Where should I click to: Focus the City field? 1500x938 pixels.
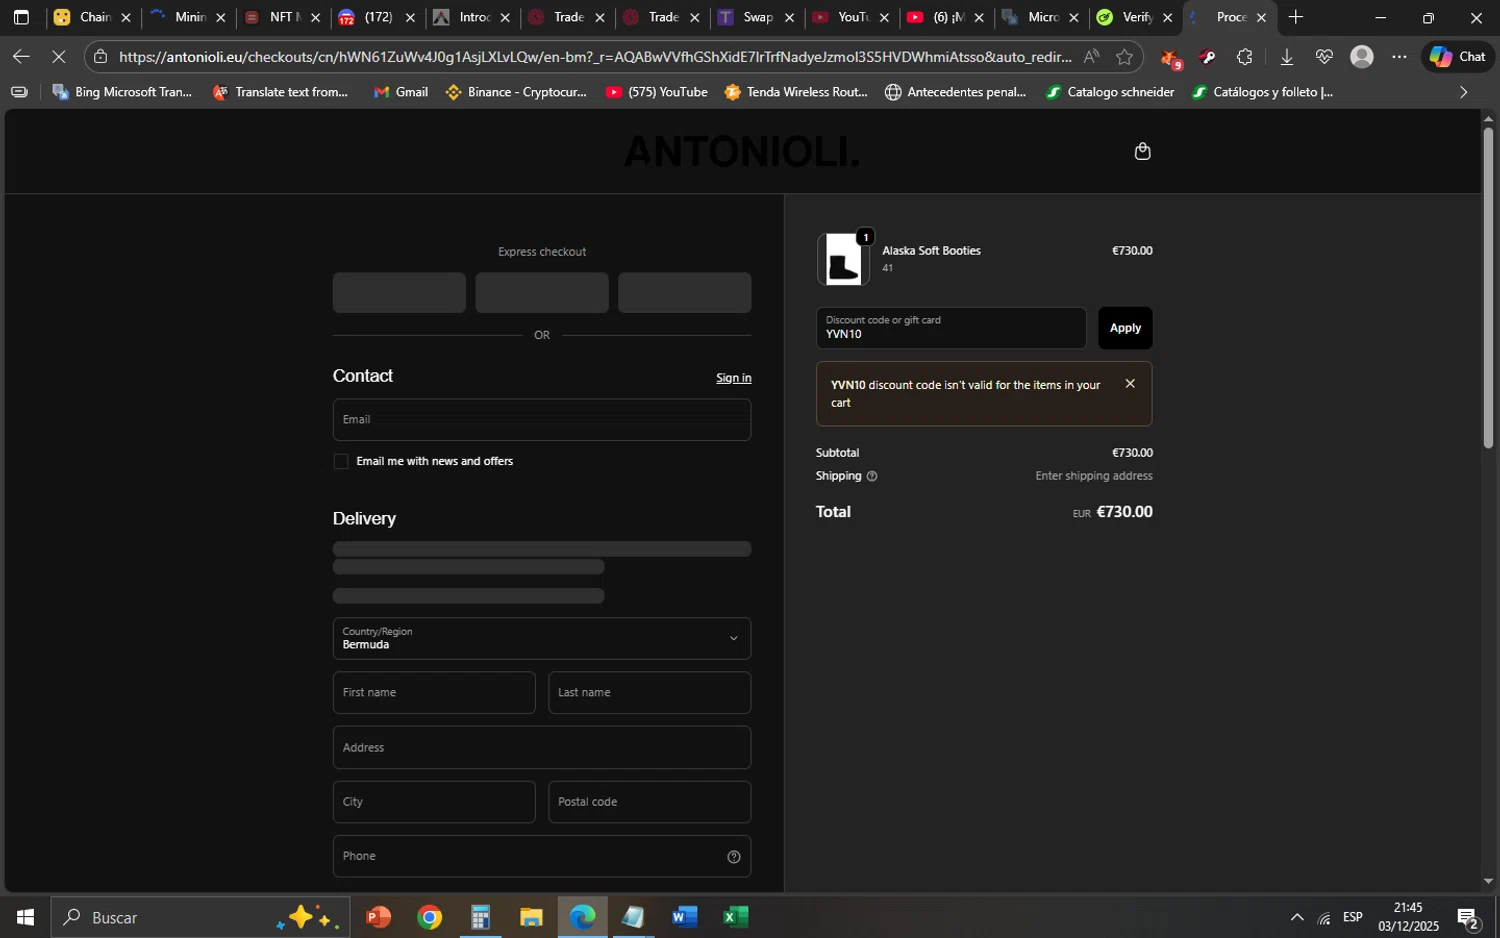[434, 802]
